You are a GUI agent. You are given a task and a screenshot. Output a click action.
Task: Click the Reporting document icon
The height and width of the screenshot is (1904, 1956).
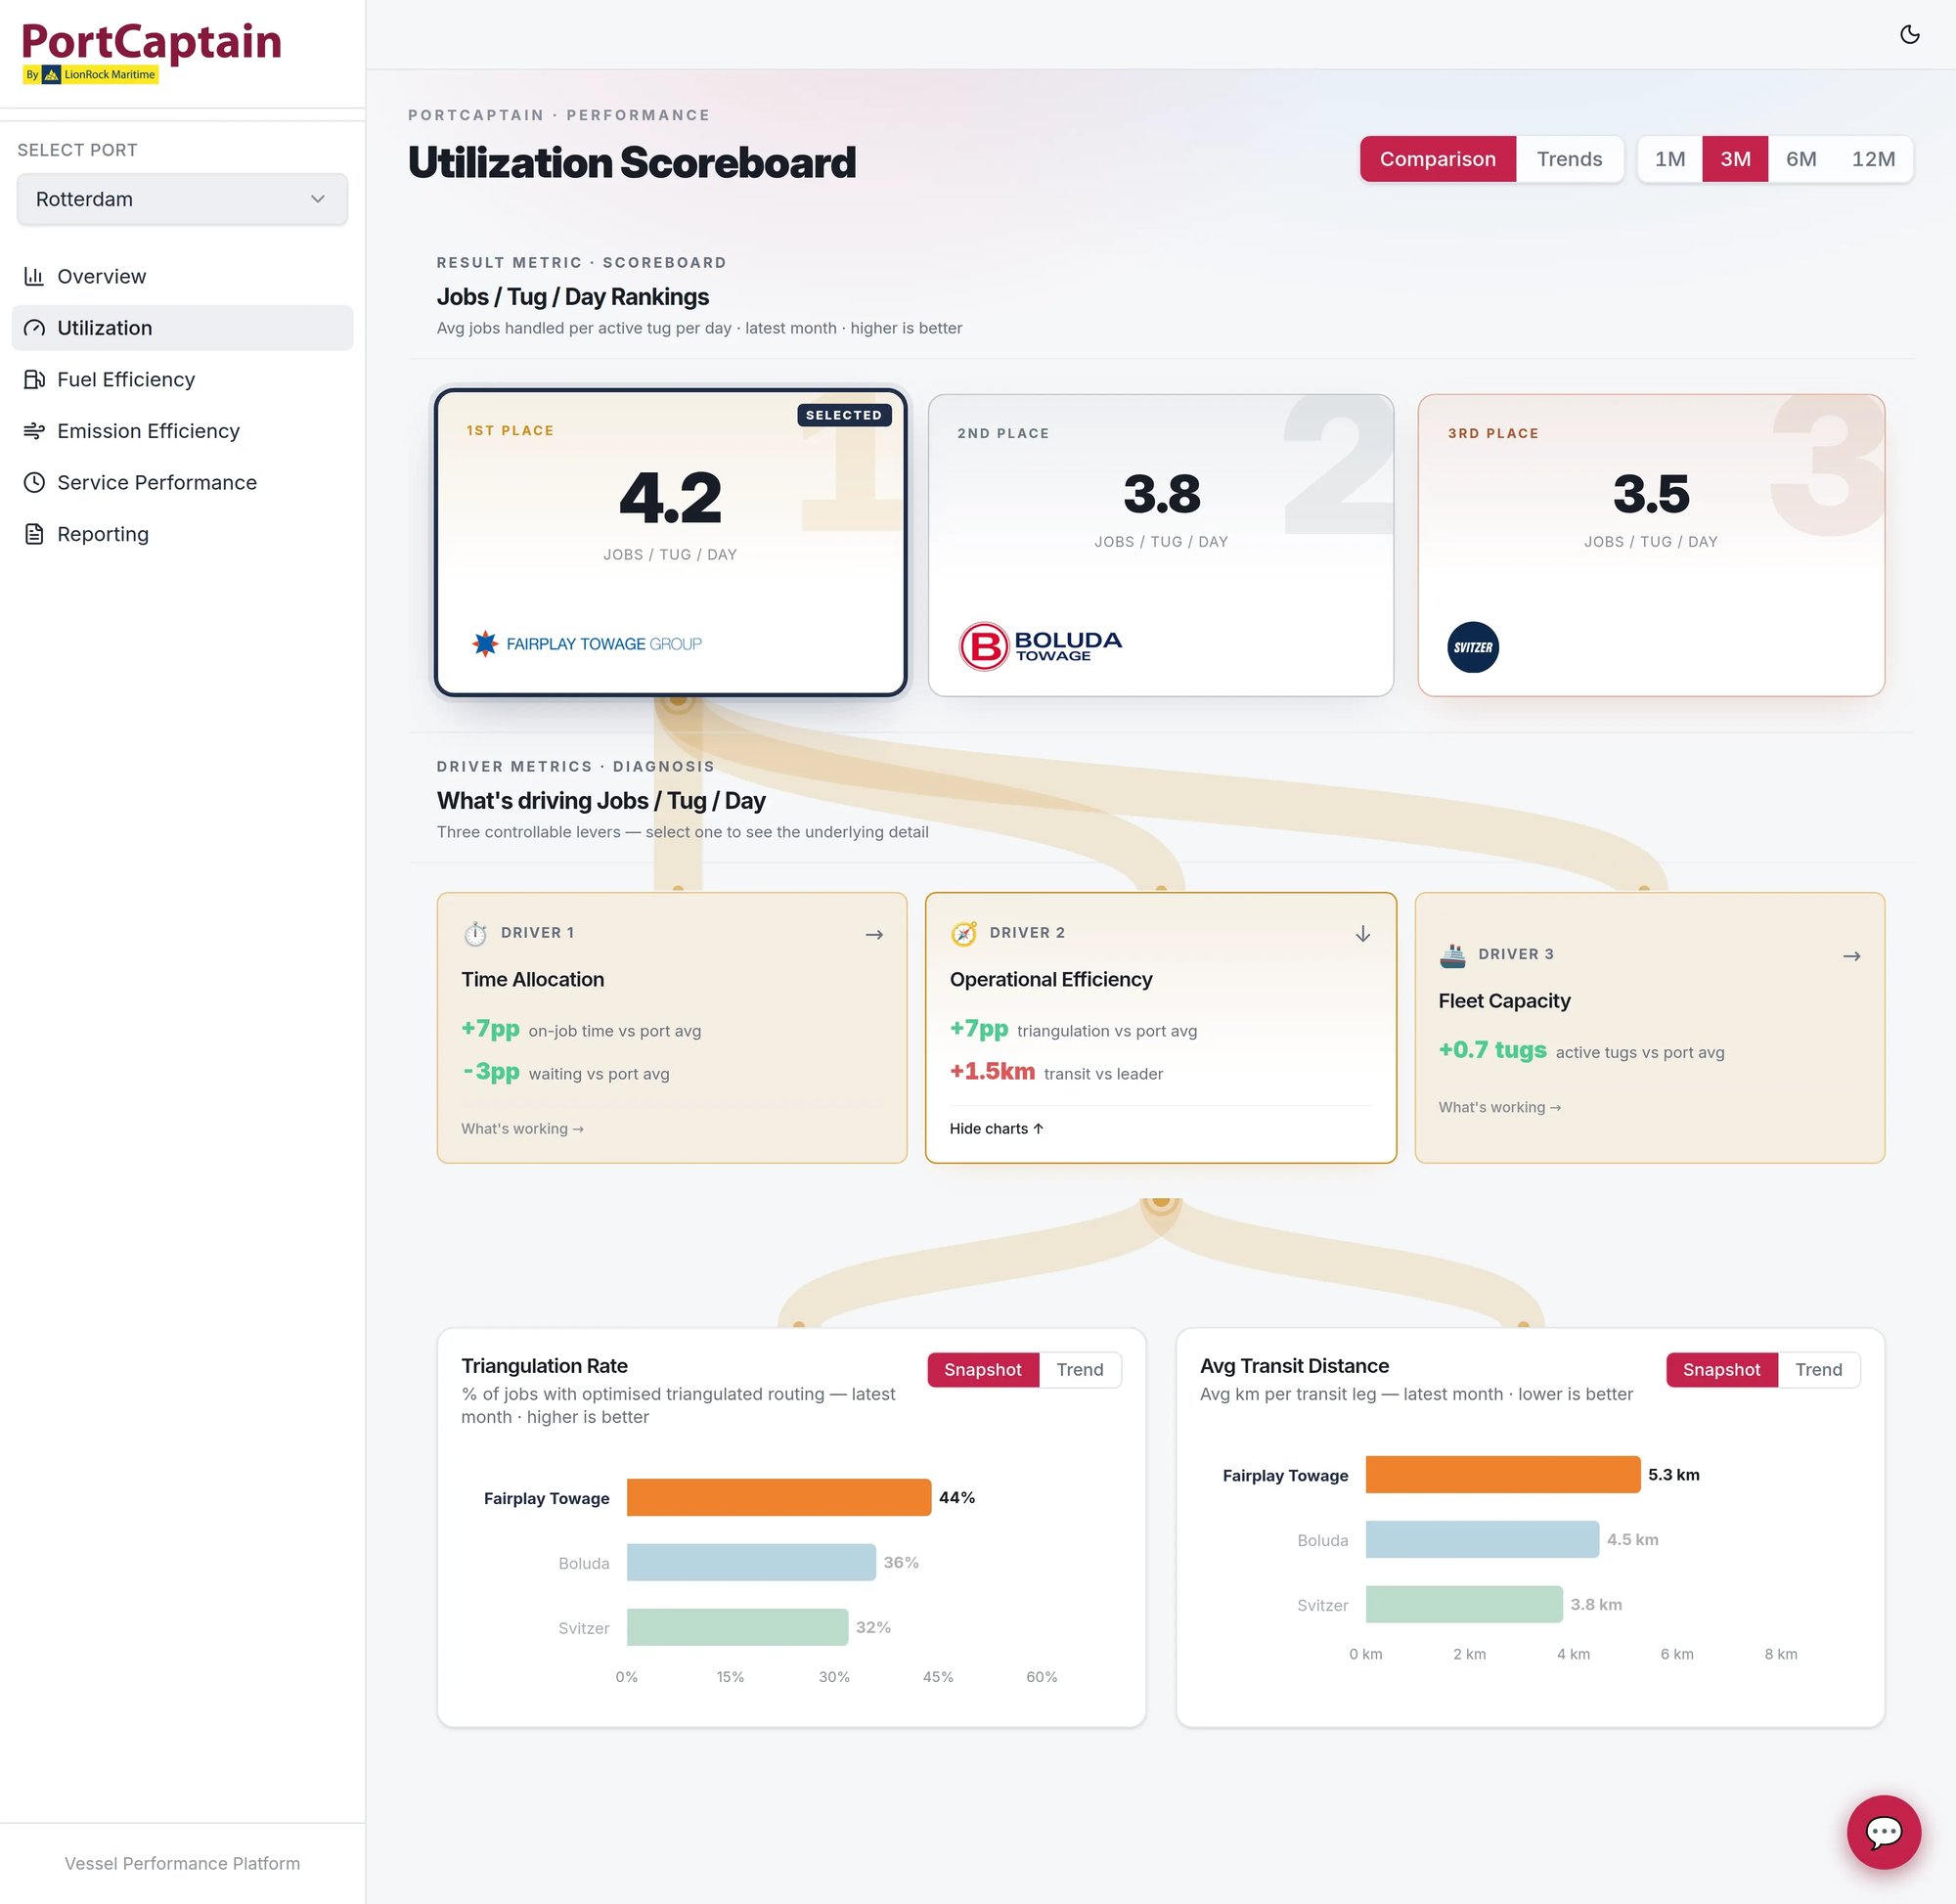(x=34, y=534)
